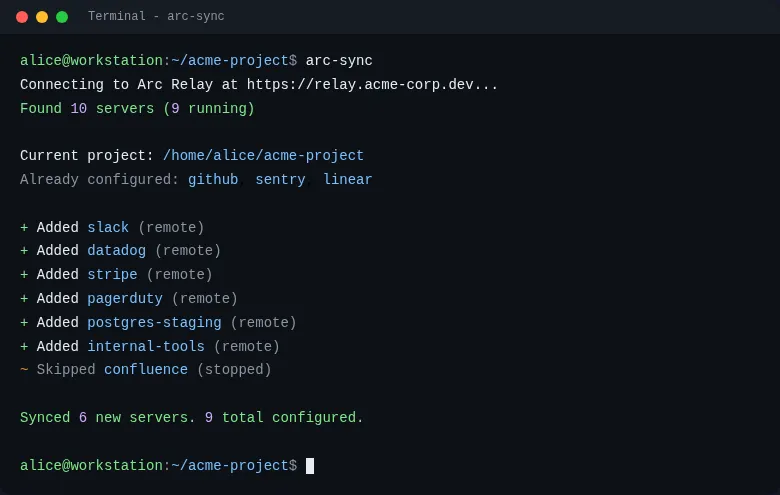Viewport: 780px width, 495px height.
Task: Select the word 'sentry' in configured list
Action: pos(280,180)
